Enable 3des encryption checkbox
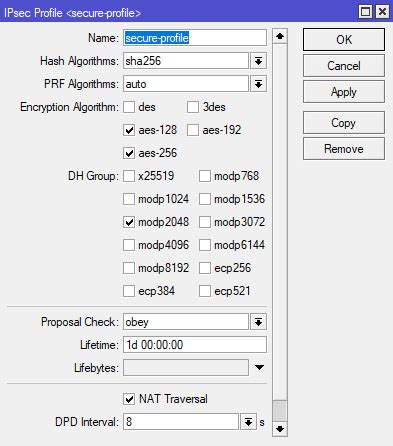393x446 pixels. coord(193,107)
